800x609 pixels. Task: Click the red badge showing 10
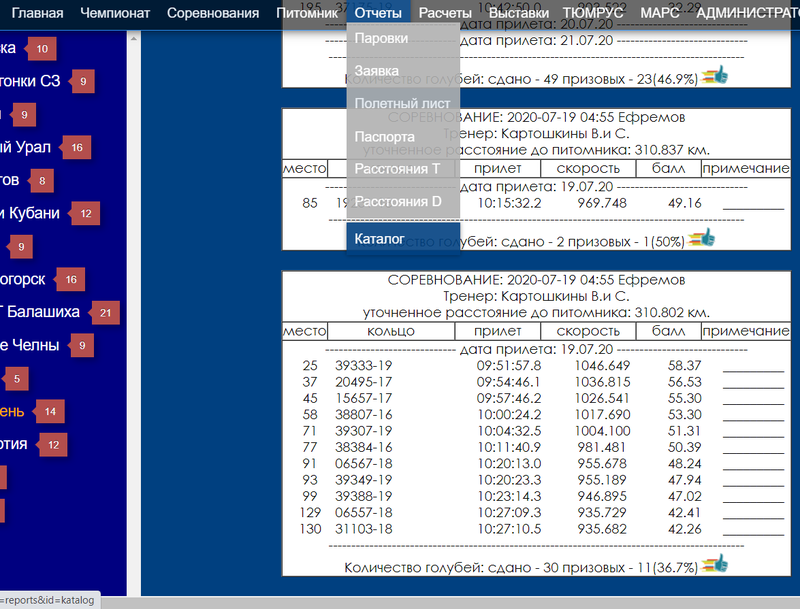pos(41,48)
